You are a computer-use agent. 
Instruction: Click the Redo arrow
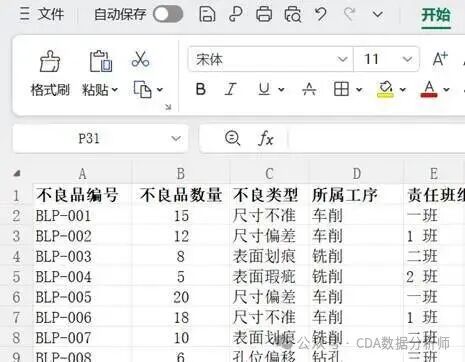pos(349,14)
